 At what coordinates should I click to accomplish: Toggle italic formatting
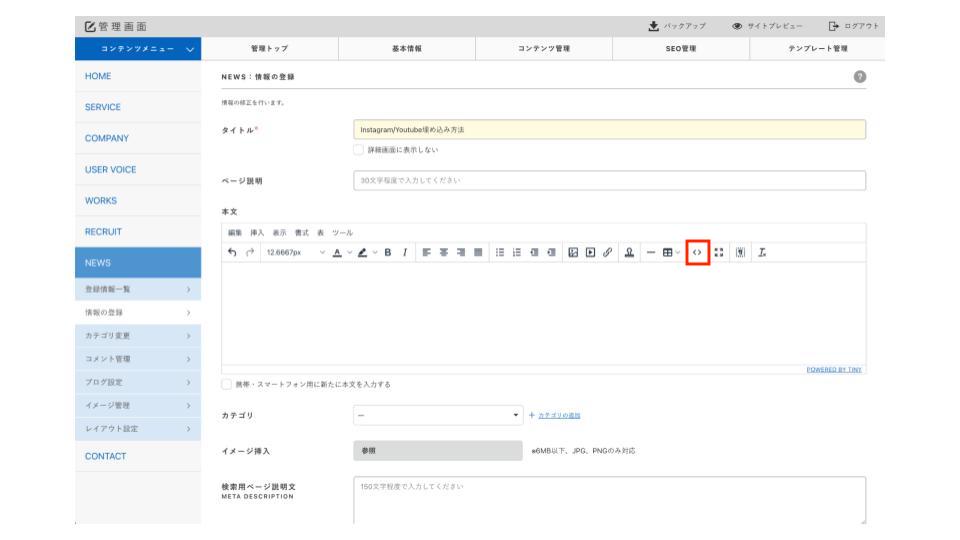405,252
